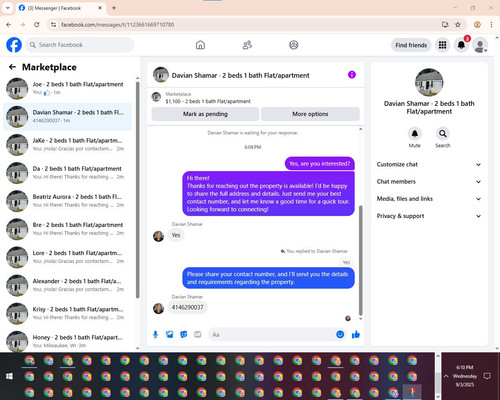This screenshot has width=500, height=400.
Task: Open $1,100 Marketplace listing link
Action: pyautogui.click(x=208, y=101)
